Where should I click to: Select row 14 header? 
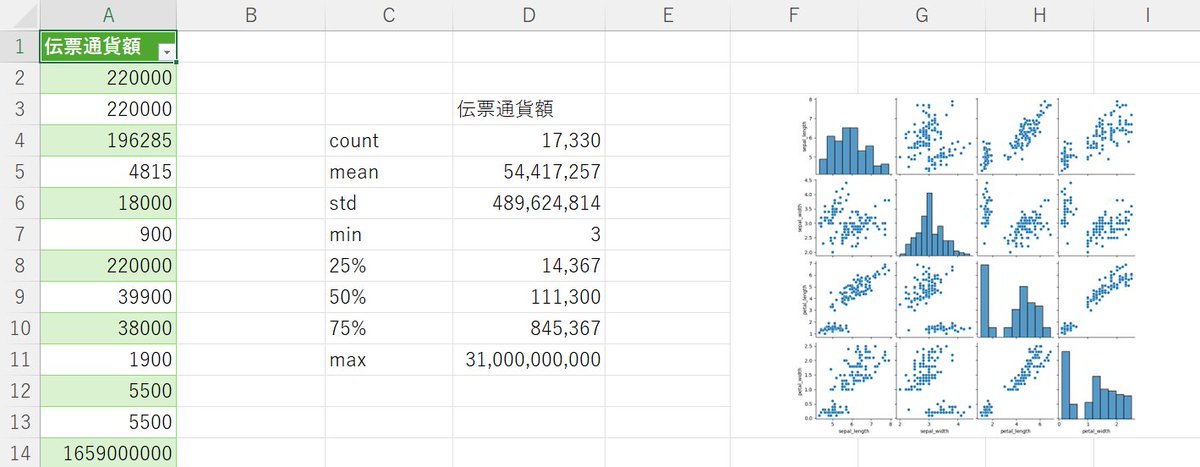click(x=20, y=452)
